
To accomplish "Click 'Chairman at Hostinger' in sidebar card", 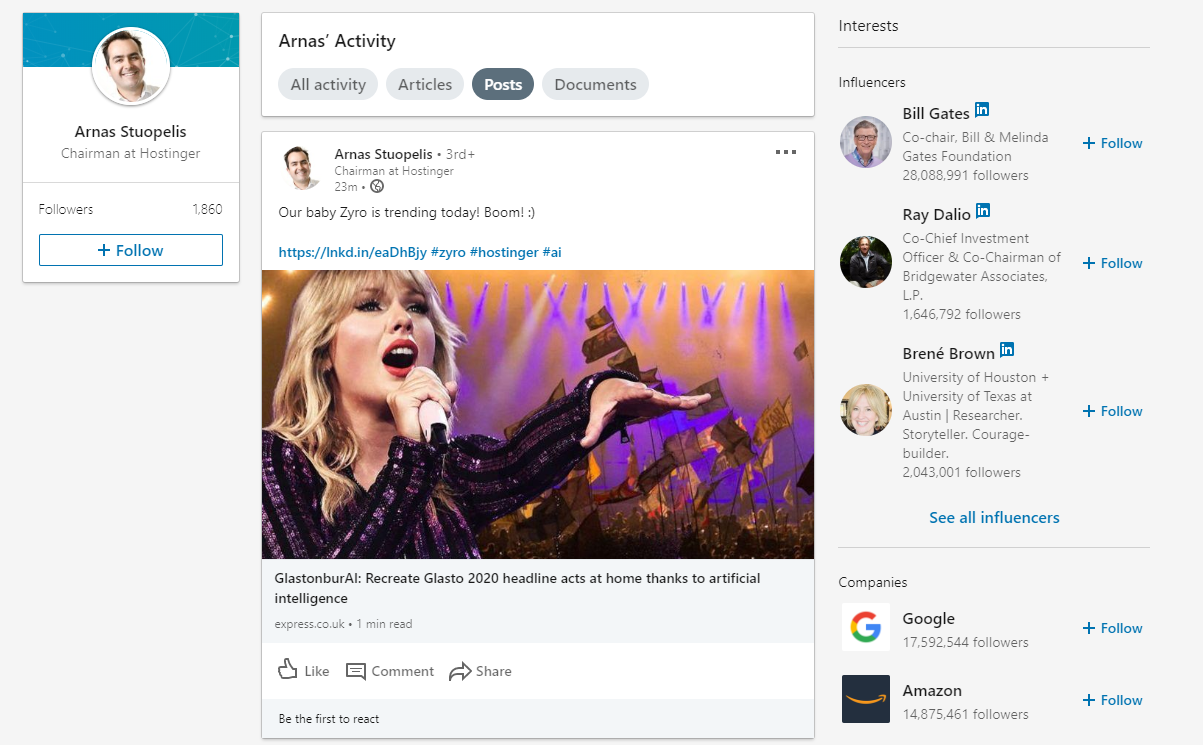I will (x=131, y=153).
